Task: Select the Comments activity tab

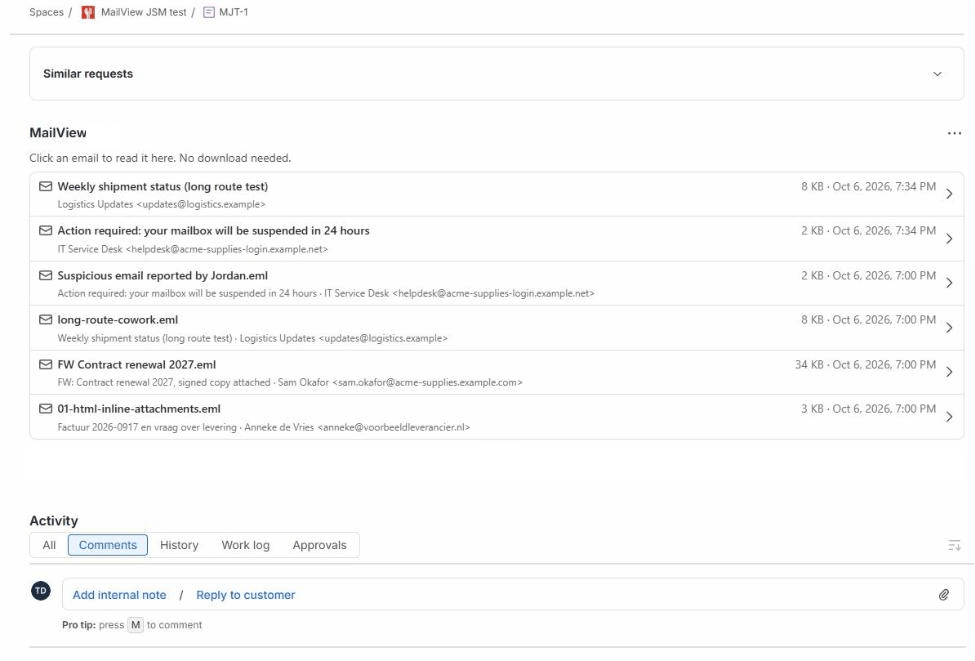Action: 108,545
